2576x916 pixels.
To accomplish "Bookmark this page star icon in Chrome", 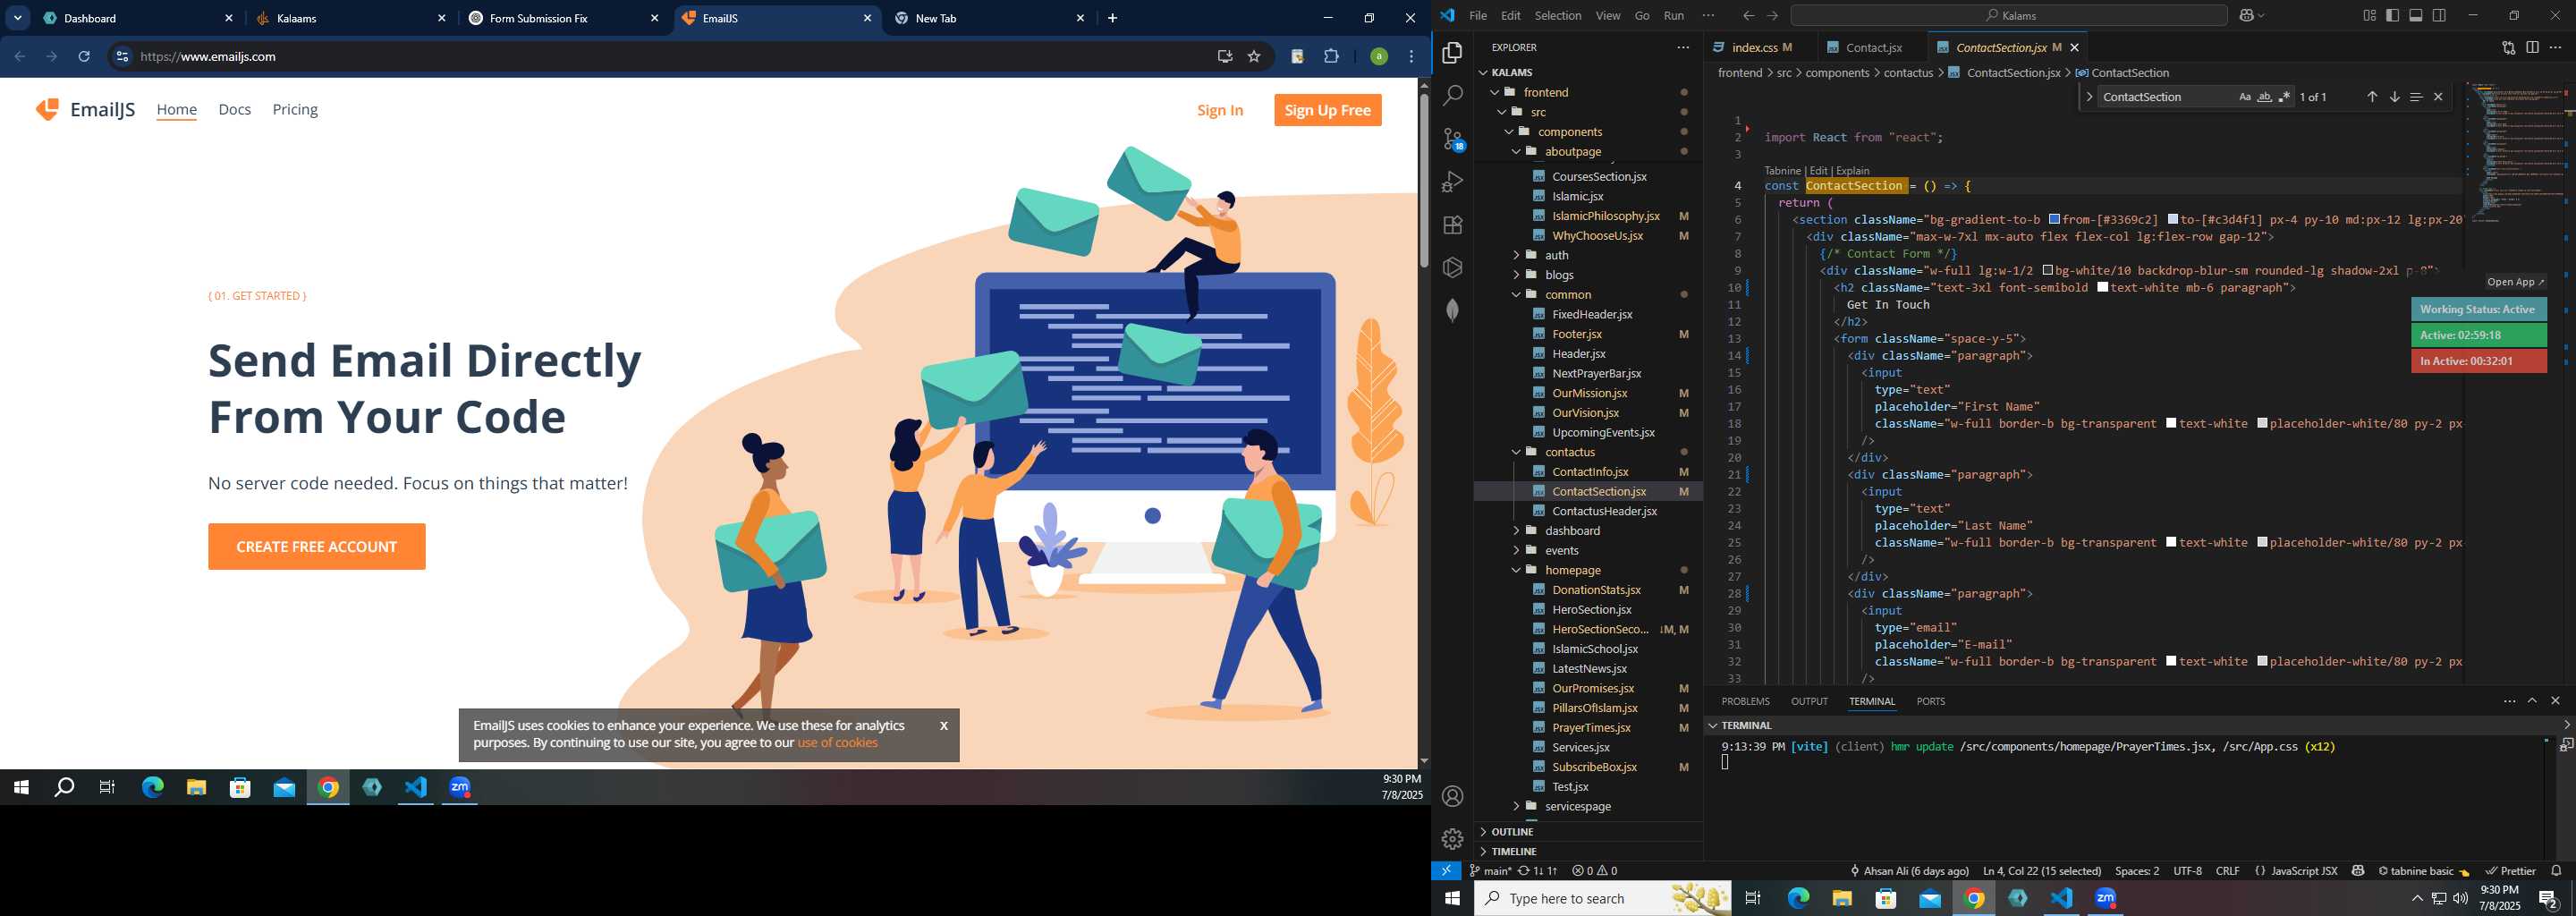I will pos(1254,57).
